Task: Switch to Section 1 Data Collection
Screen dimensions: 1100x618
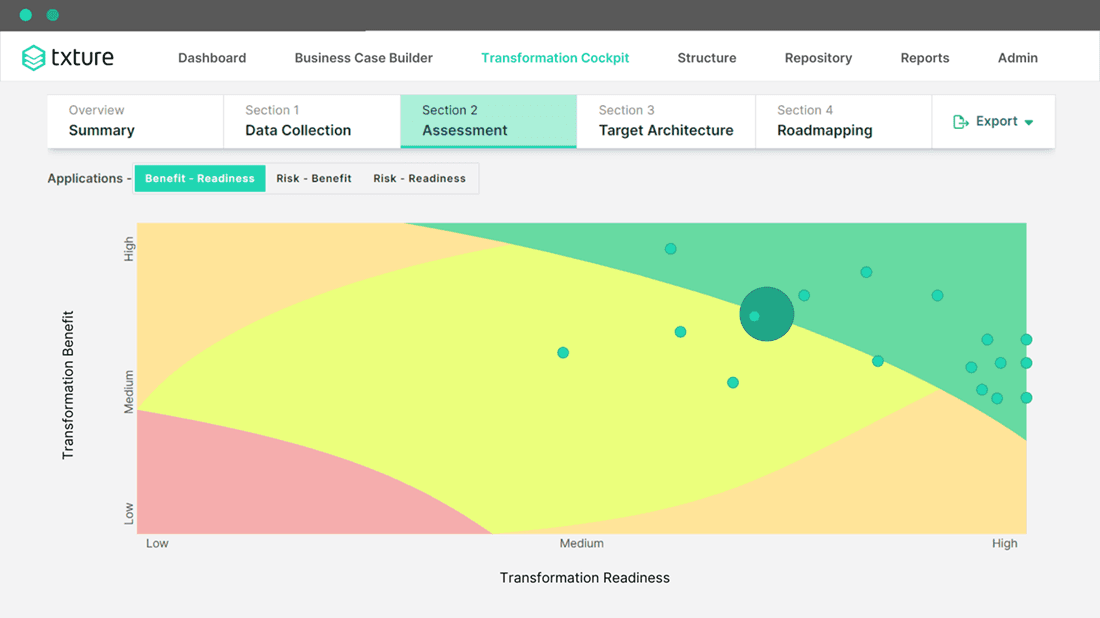Action: click(311, 120)
